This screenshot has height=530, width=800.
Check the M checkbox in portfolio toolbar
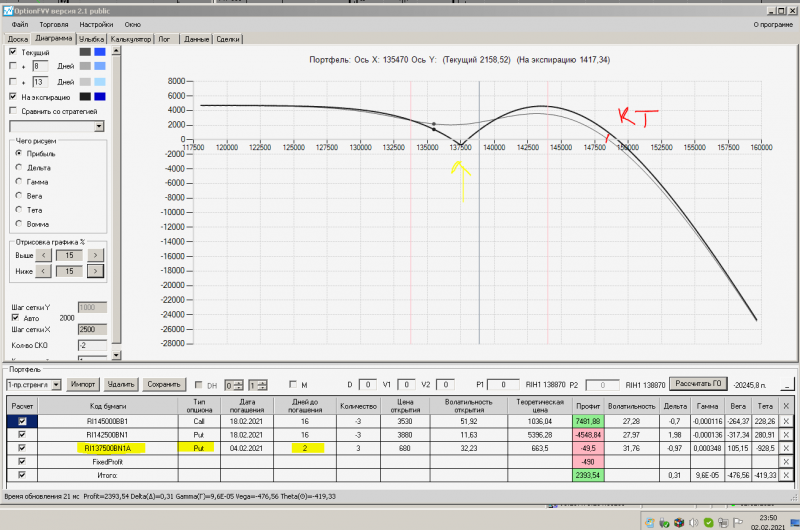coord(293,384)
